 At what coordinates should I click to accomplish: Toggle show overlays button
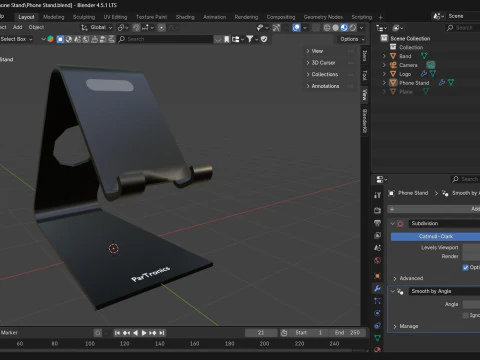(296, 28)
